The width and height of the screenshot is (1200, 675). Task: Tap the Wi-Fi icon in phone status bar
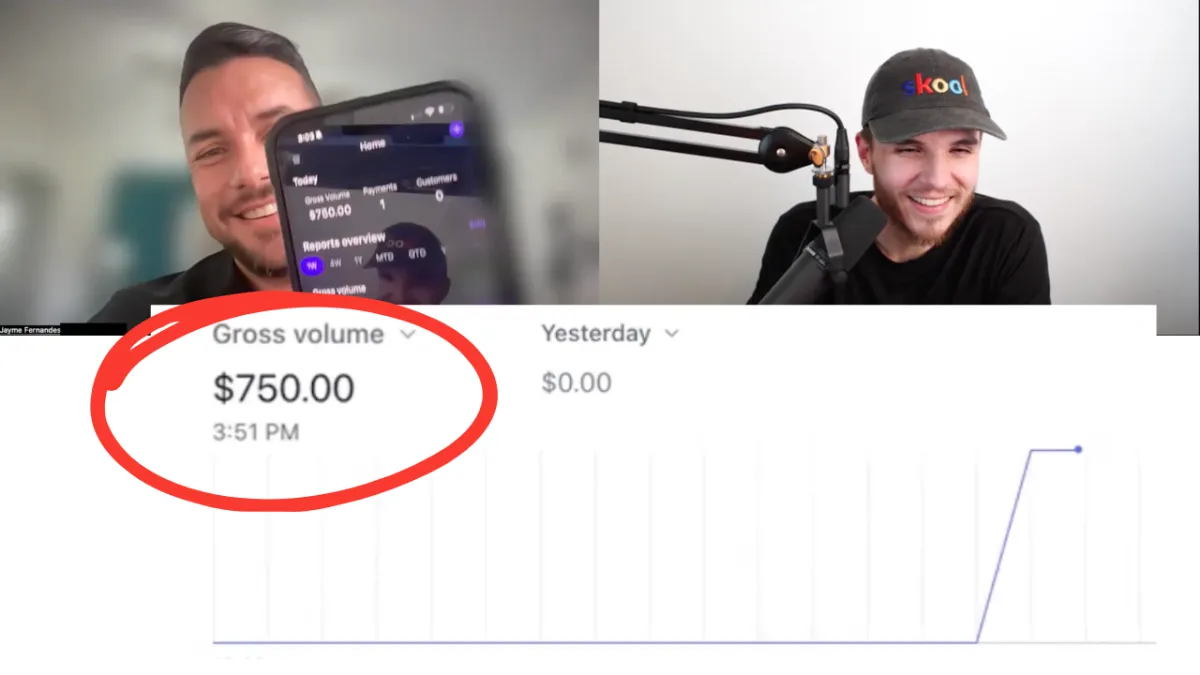[430, 110]
